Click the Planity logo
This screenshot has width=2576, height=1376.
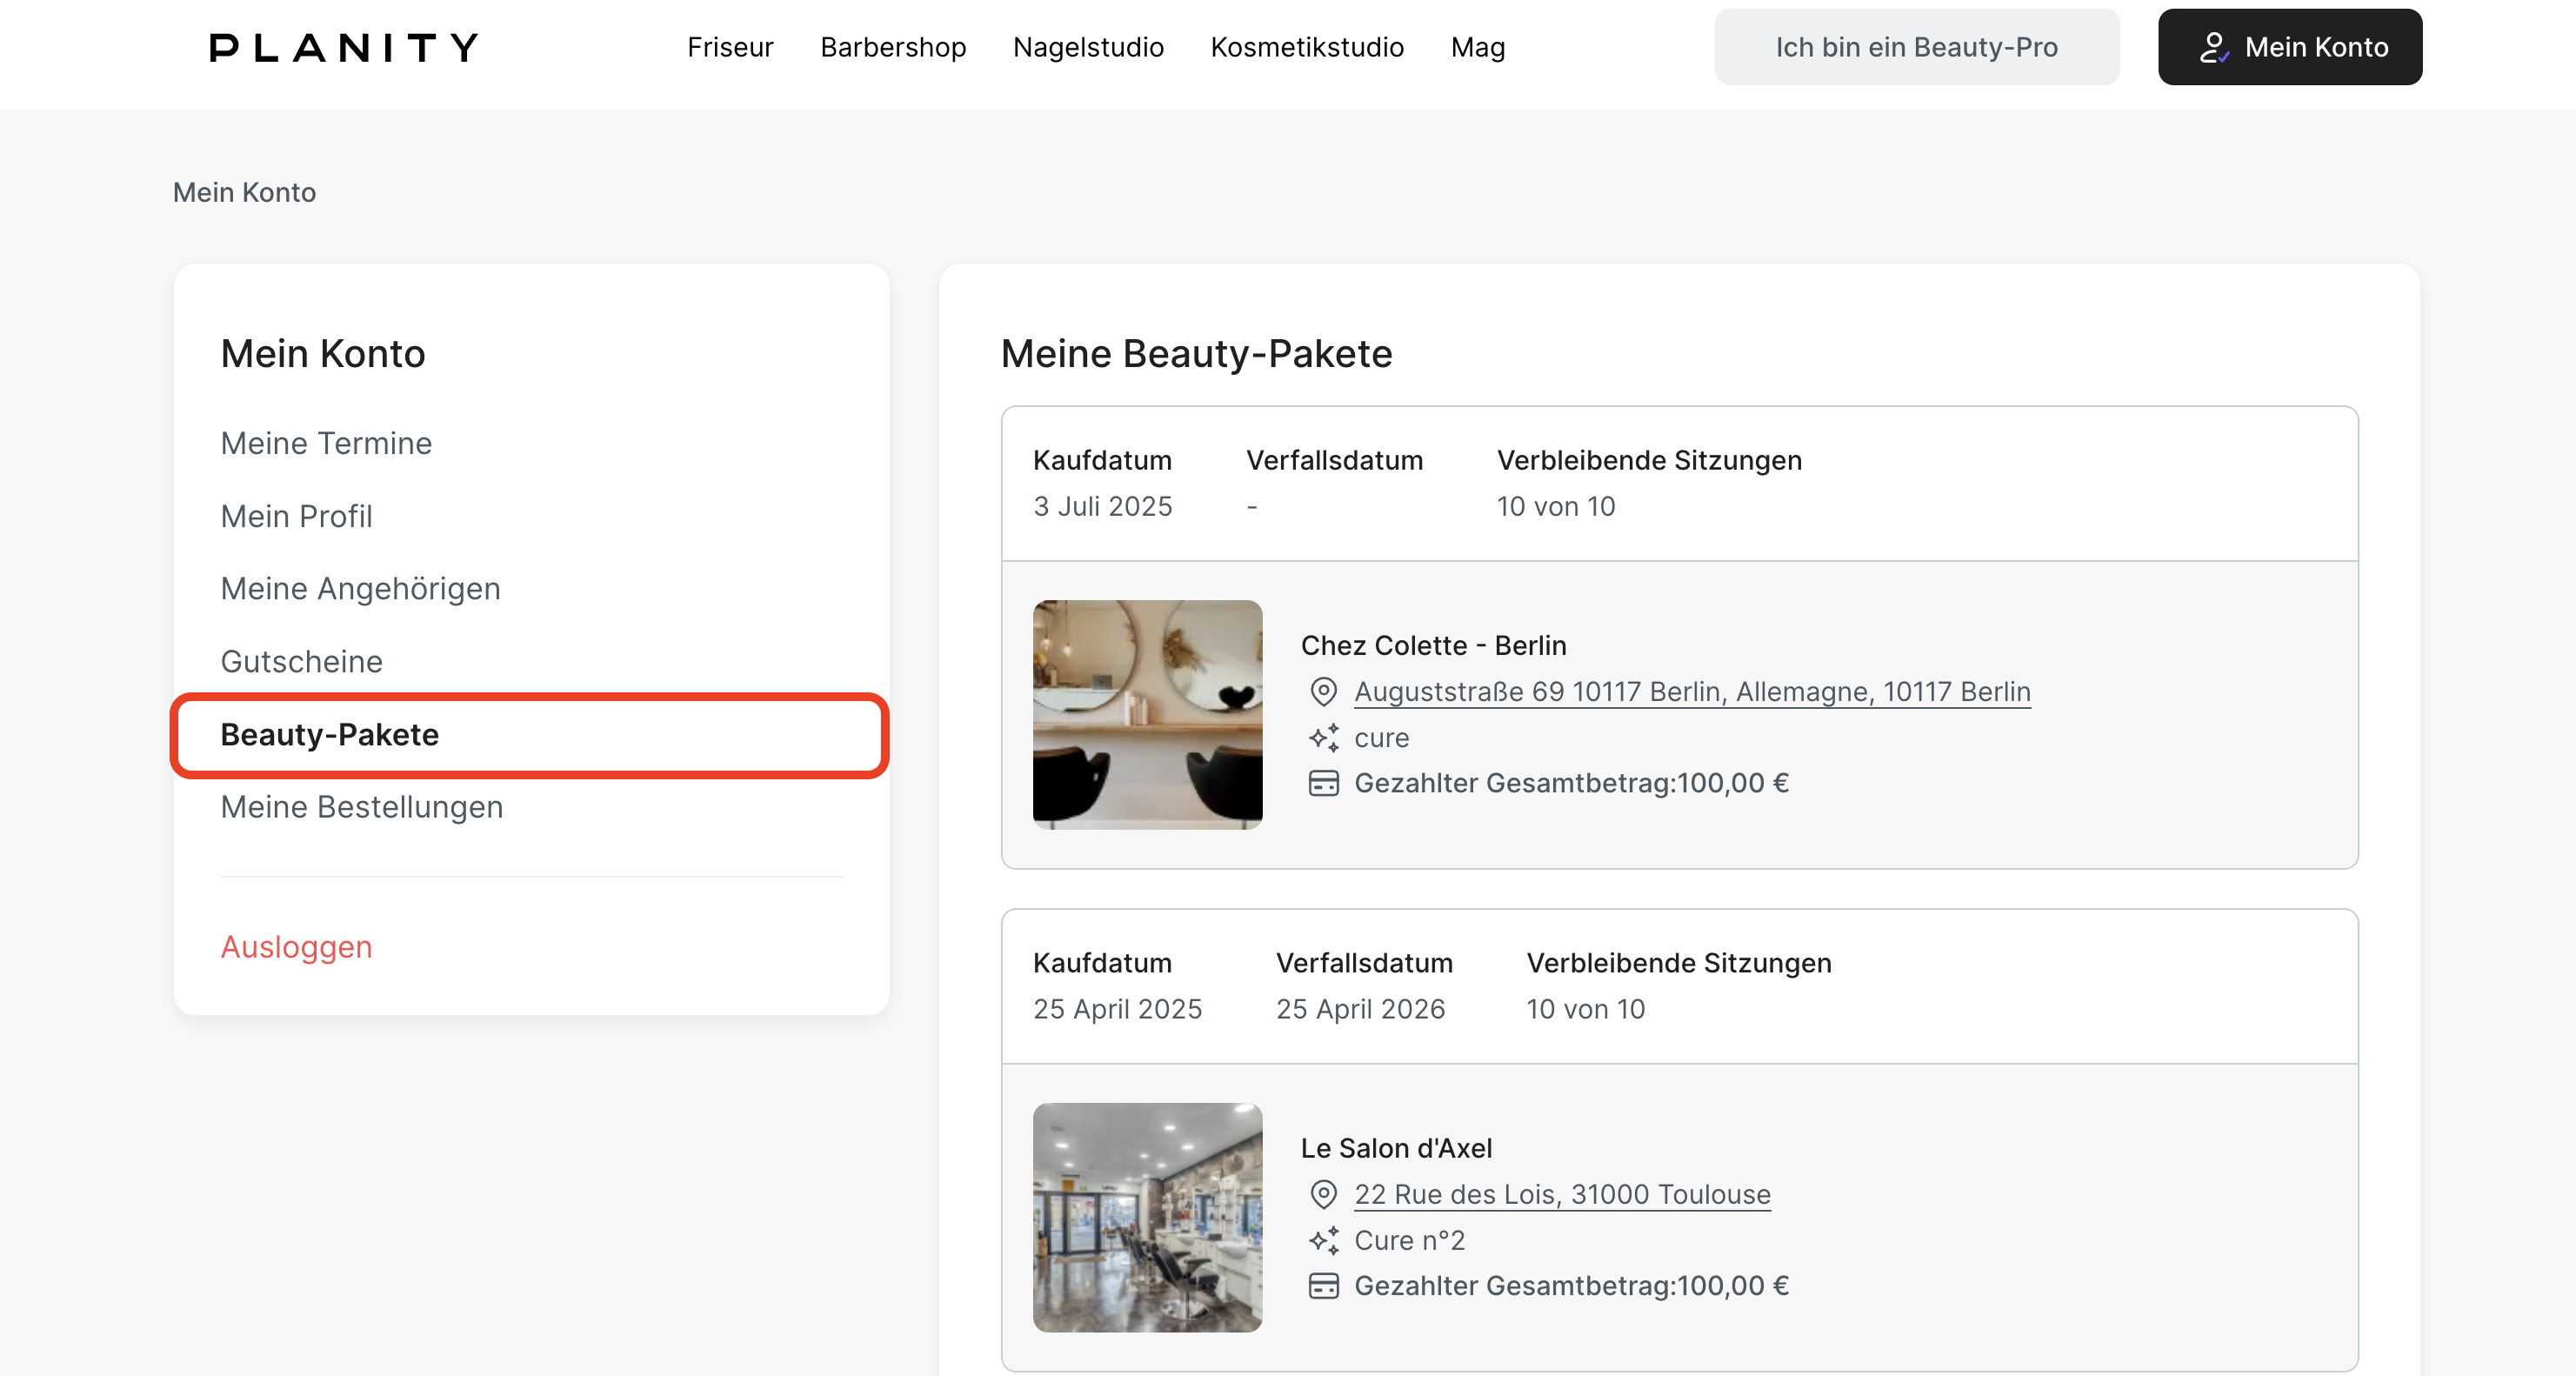(343, 47)
